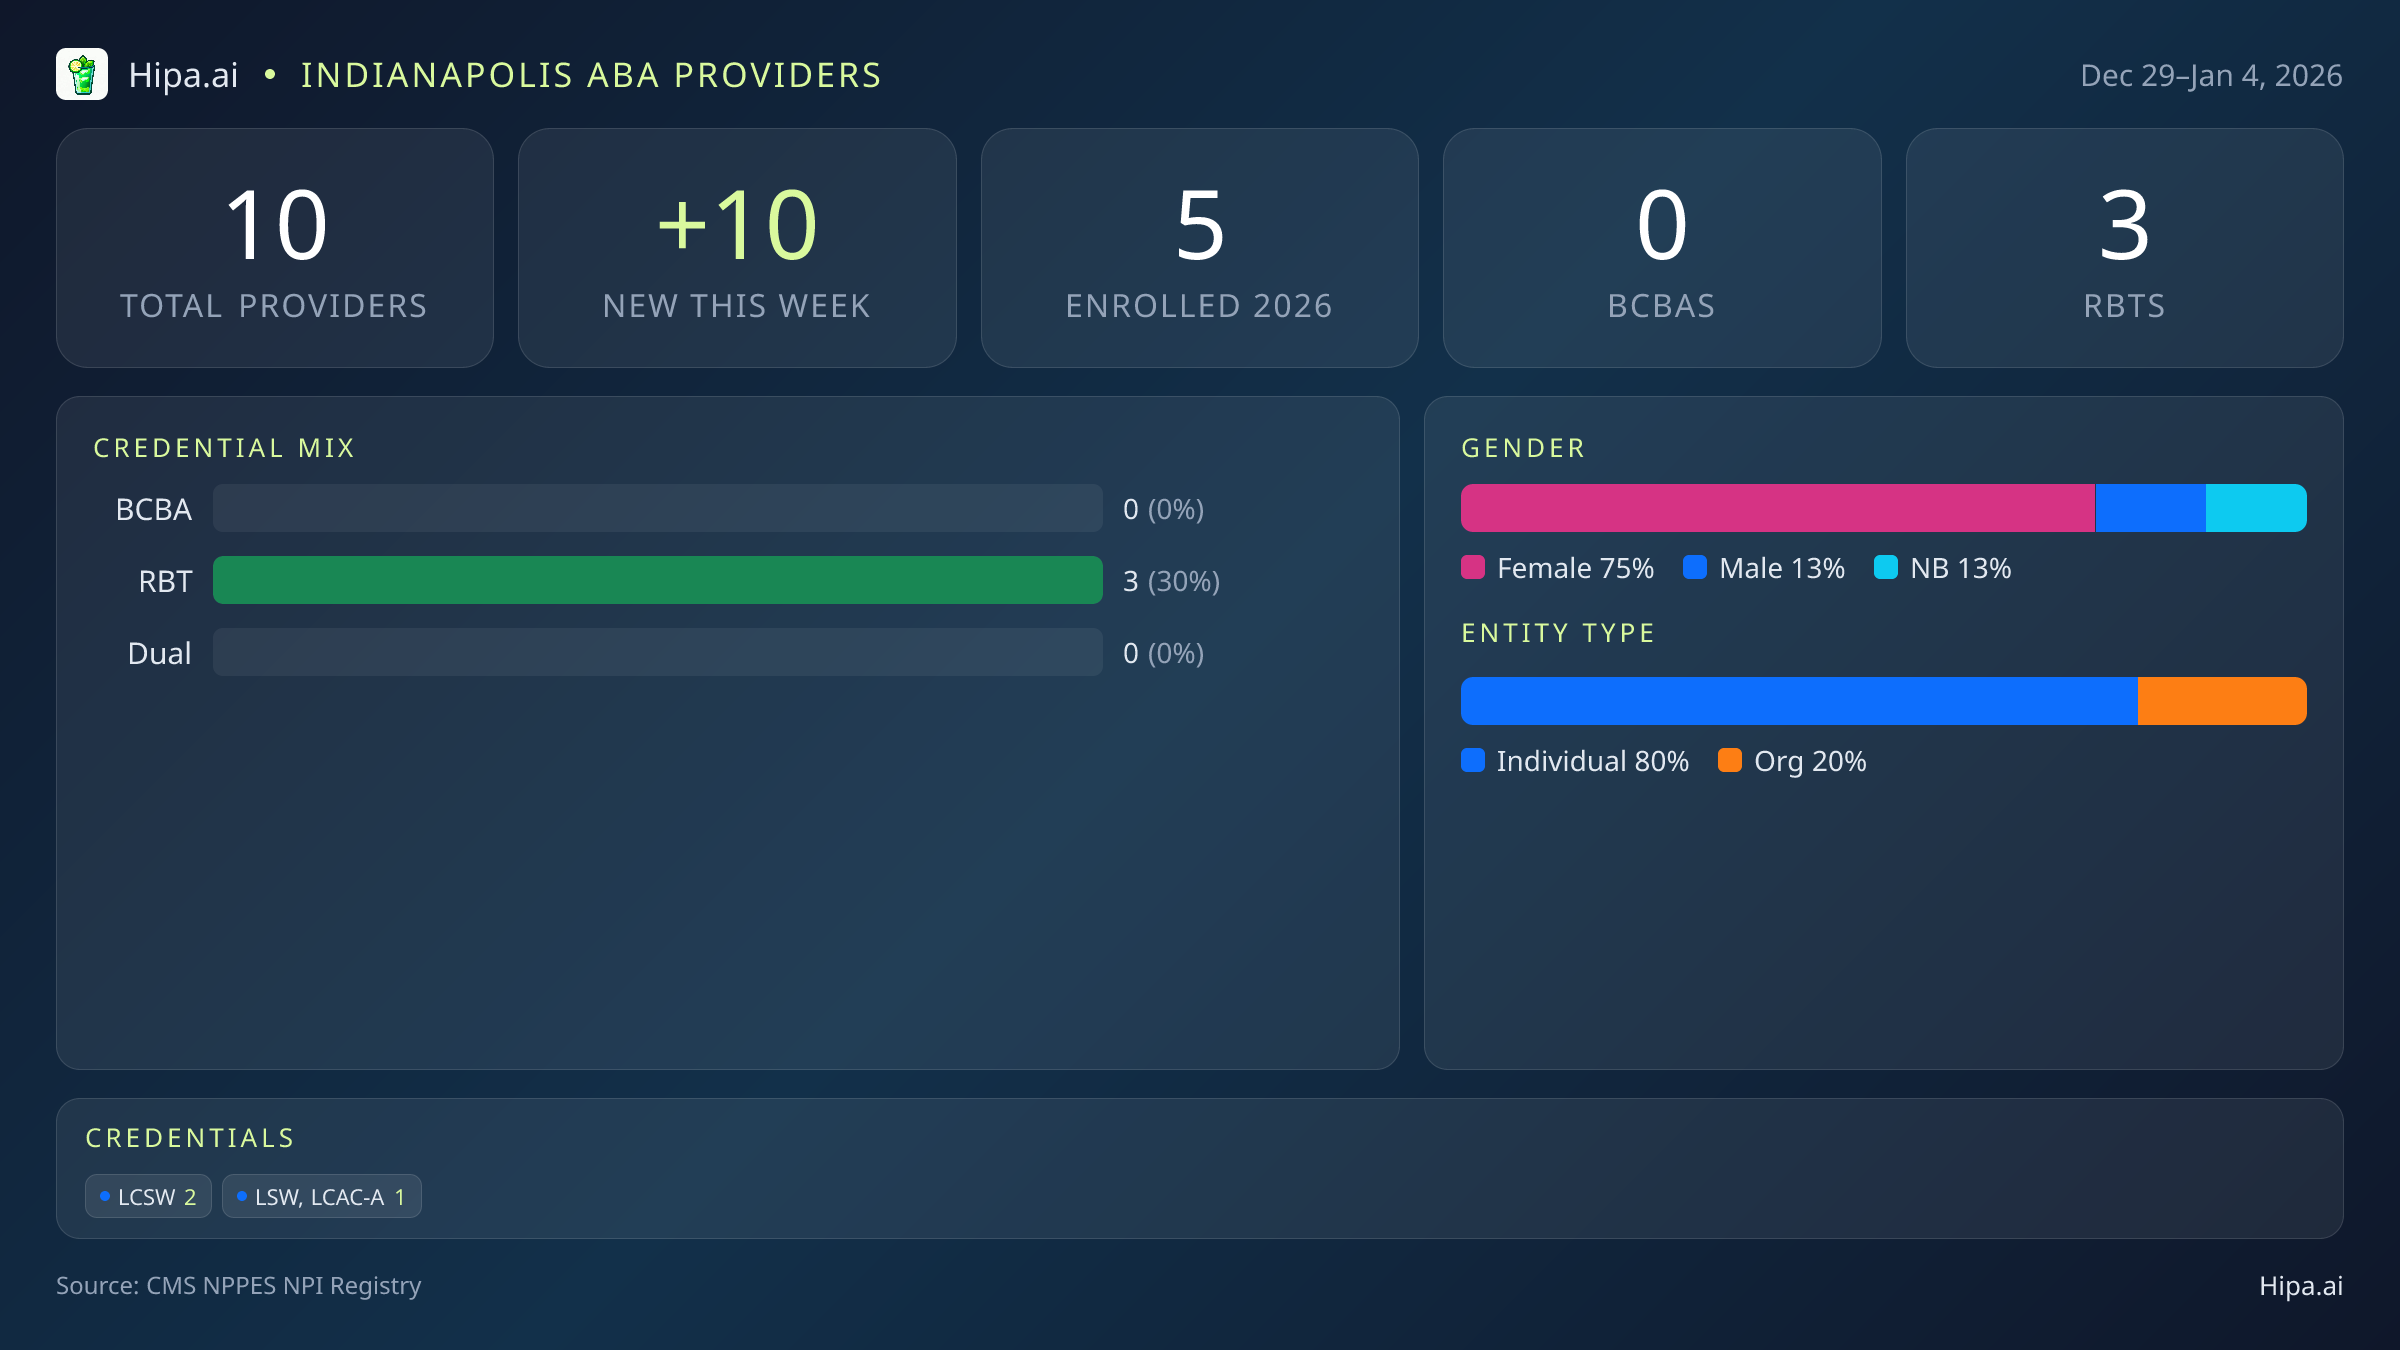Select the Entity Type section header
This screenshot has width=2400, height=1350.
[1557, 632]
